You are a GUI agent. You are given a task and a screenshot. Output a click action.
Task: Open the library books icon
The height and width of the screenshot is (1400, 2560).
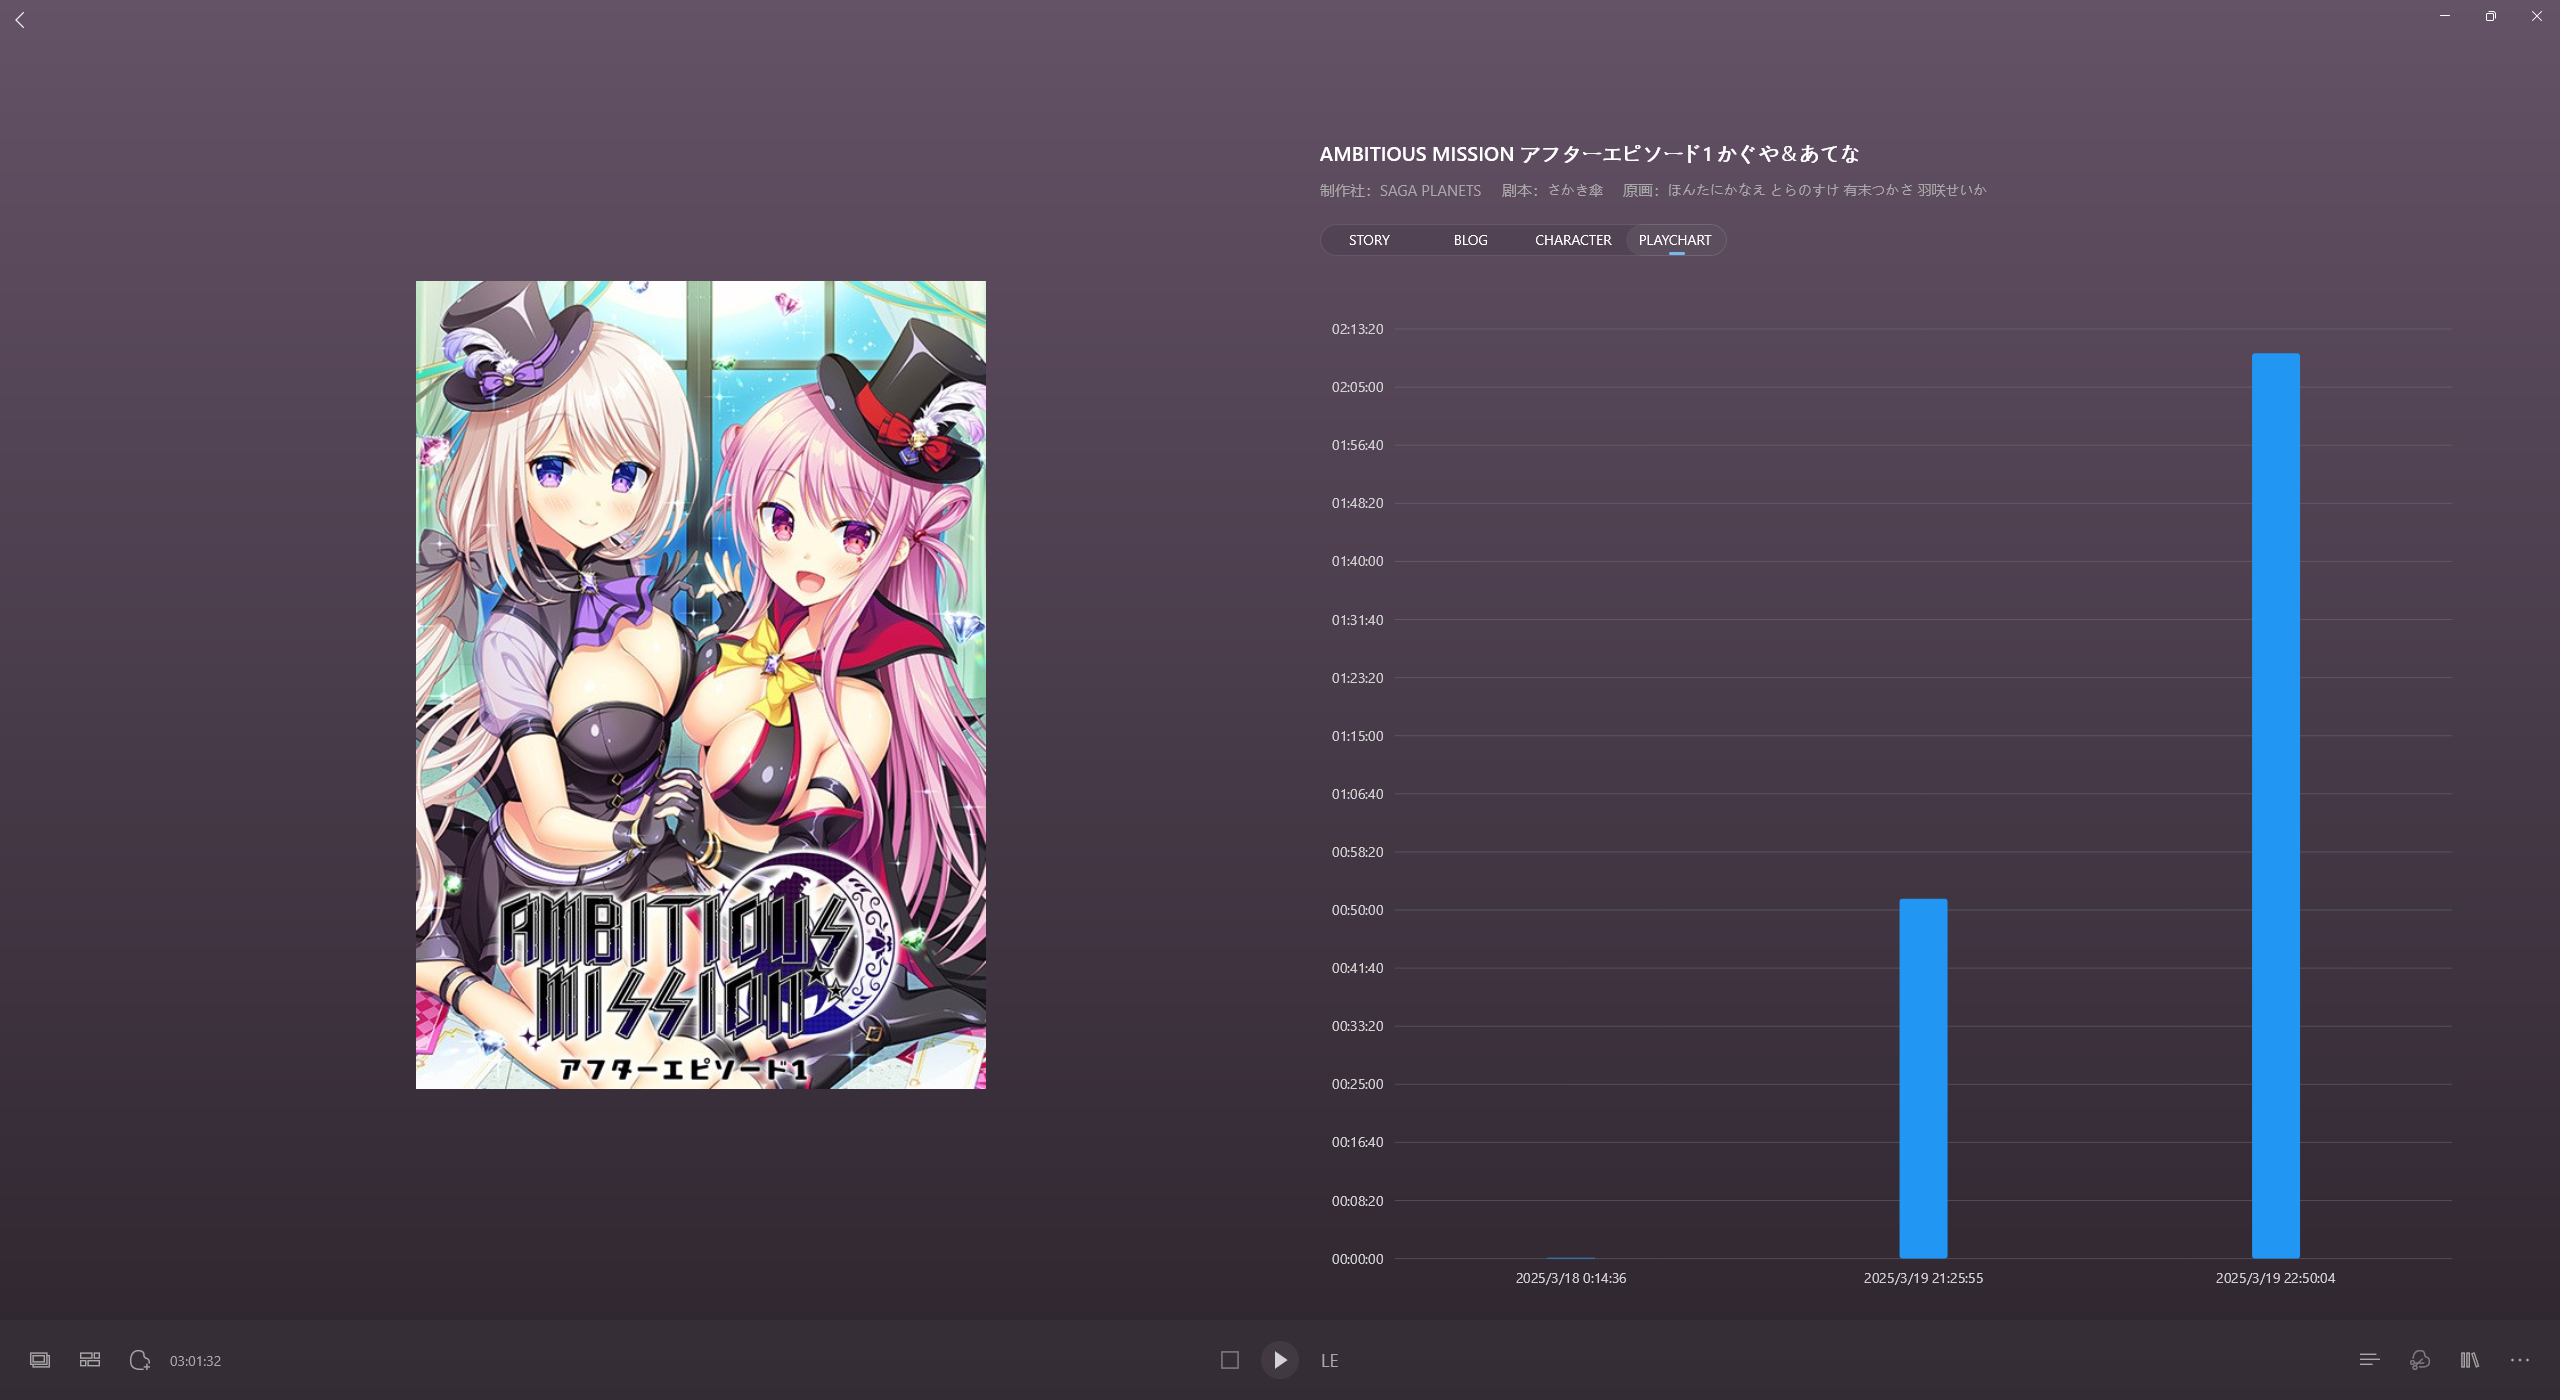[2470, 1360]
